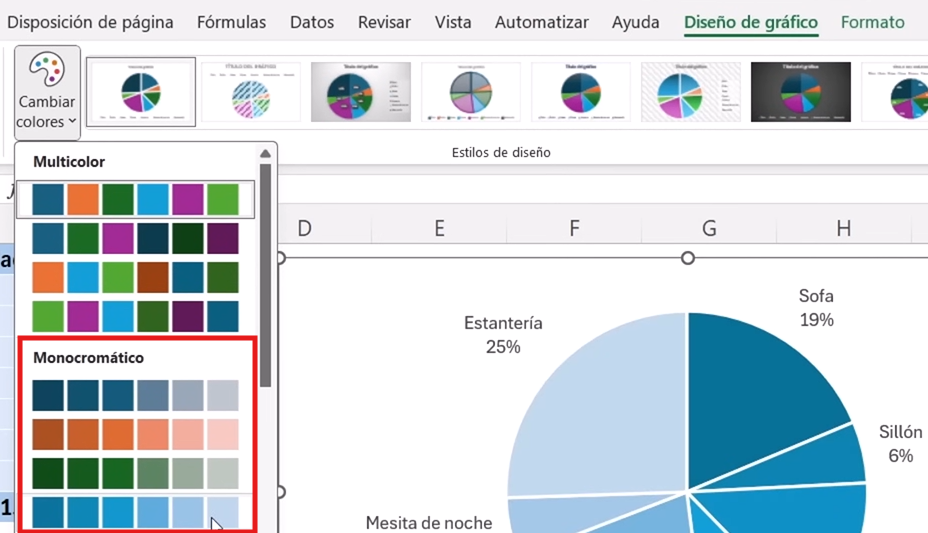Click the Monocromático section heading
This screenshot has height=533, width=928.
pos(88,358)
